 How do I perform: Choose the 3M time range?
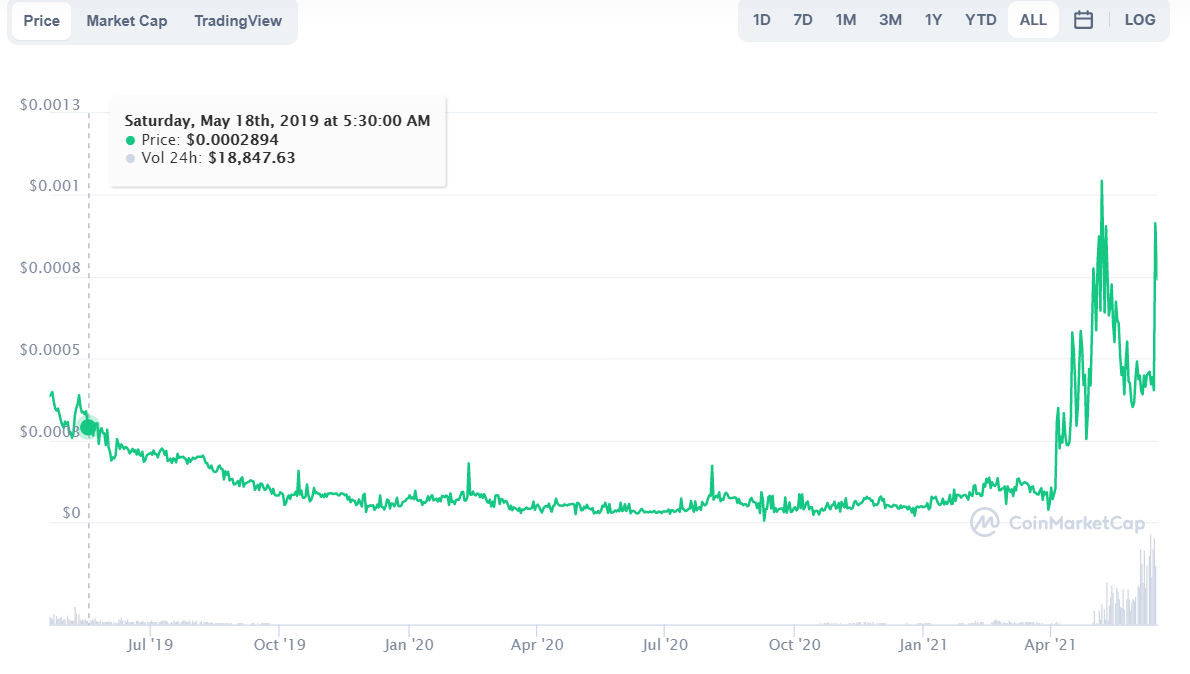tap(890, 20)
